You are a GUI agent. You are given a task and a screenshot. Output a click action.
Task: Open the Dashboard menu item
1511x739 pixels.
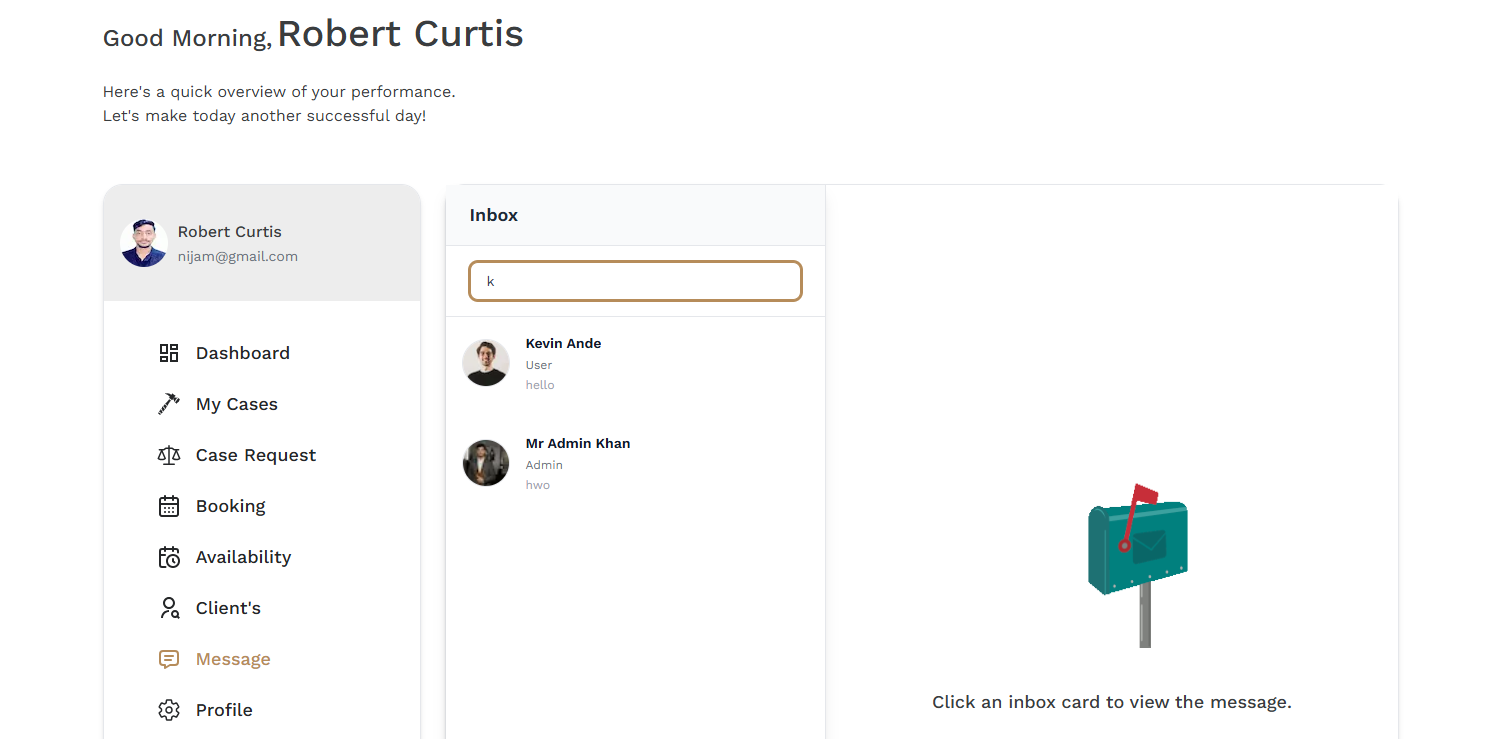(x=243, y=353)
